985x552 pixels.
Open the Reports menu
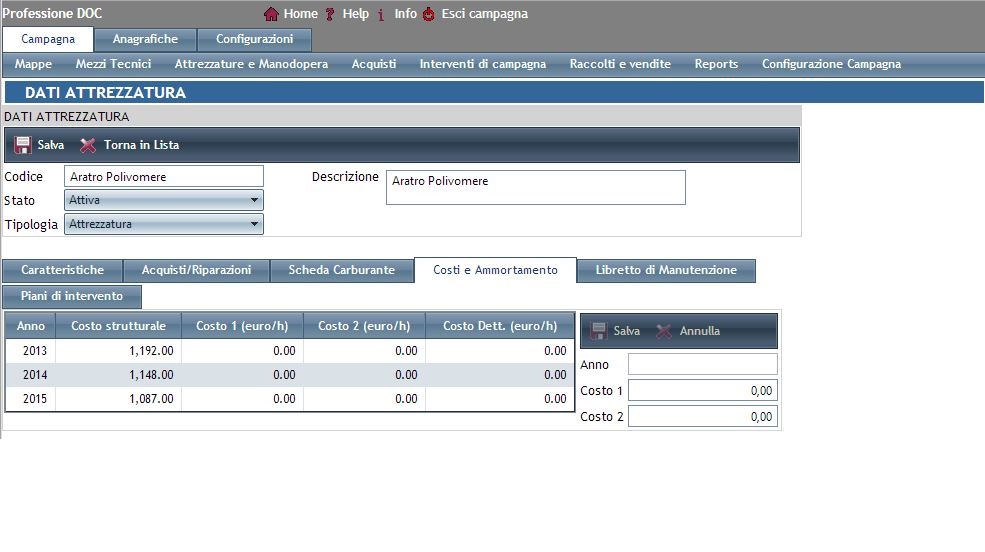(716, 64)
